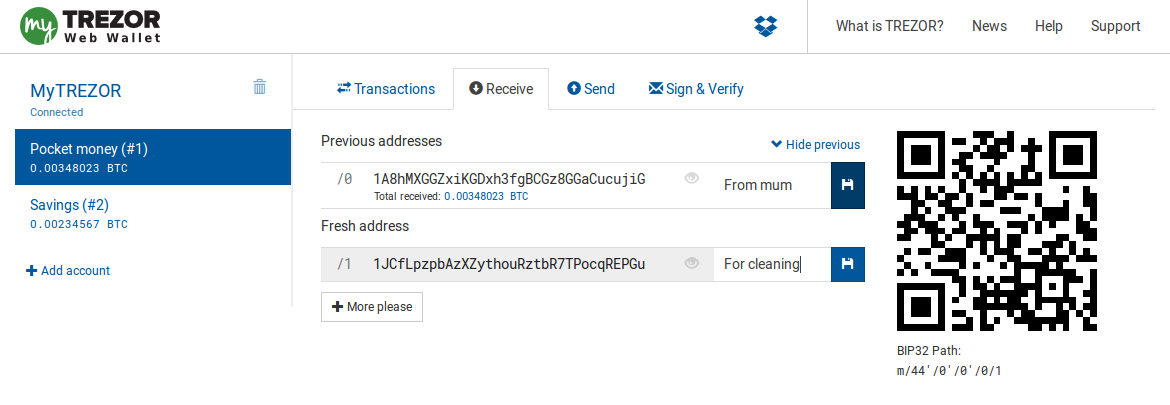Open the News link in header
The image size is (1170, 405).
coord(989,26)
